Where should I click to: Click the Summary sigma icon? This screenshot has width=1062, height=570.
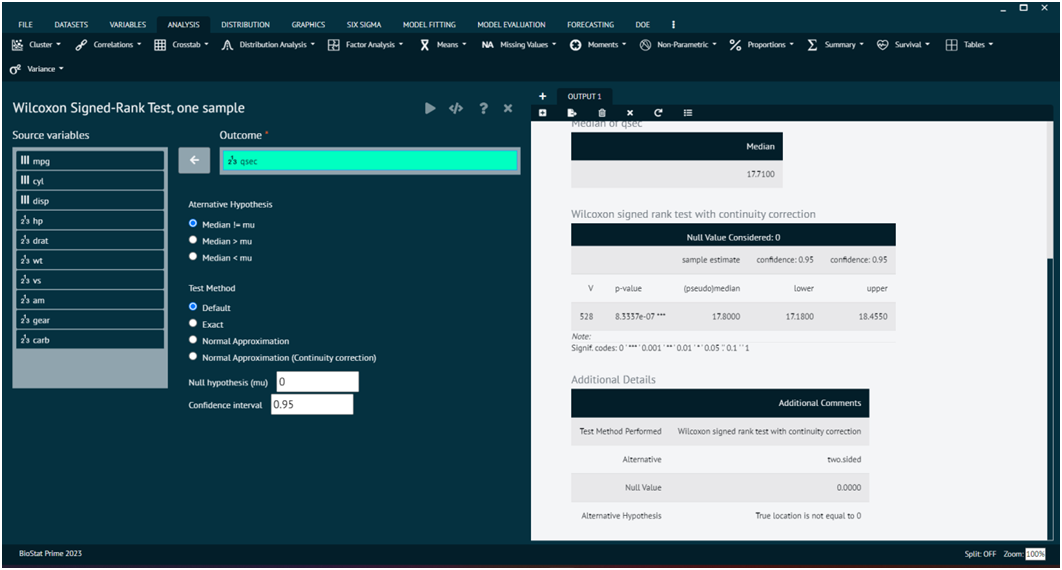coord(812,45)
